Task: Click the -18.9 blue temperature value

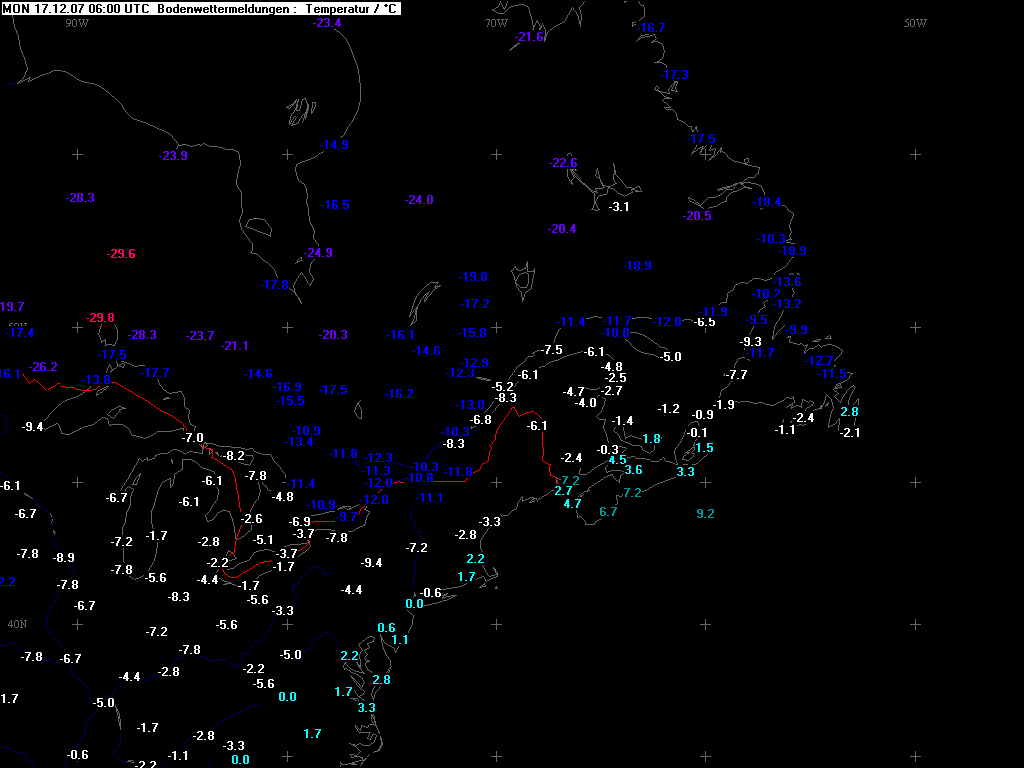Action: coord(637,266)
